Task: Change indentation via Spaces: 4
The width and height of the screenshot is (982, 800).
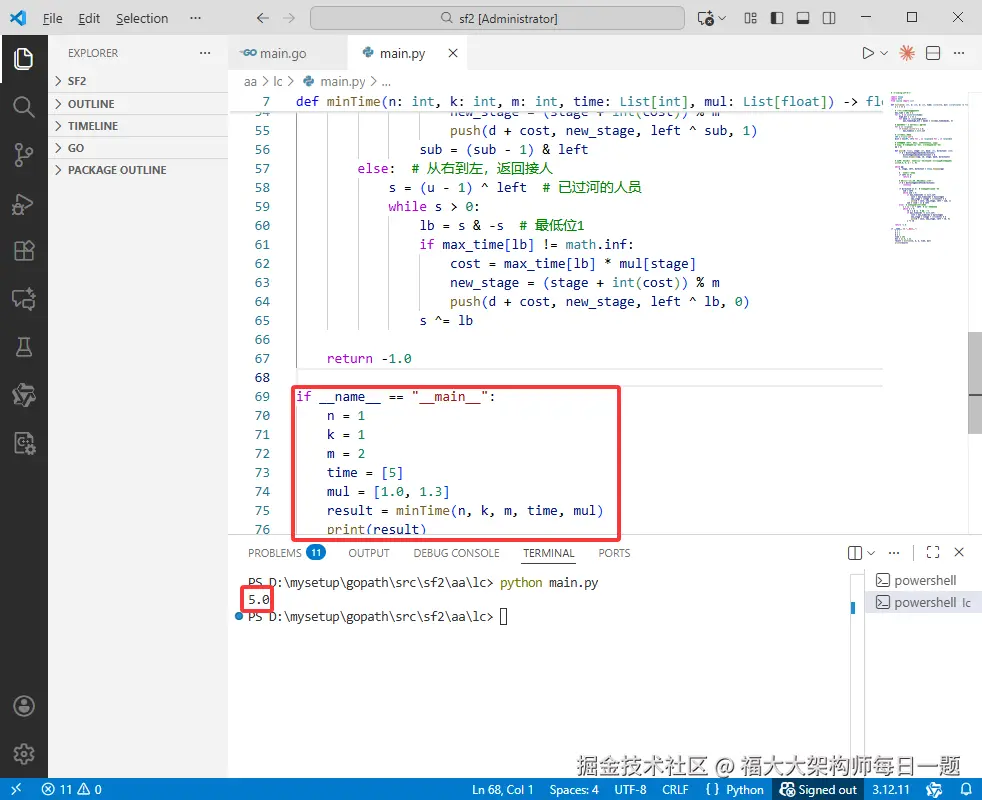Action: [574, 789]
